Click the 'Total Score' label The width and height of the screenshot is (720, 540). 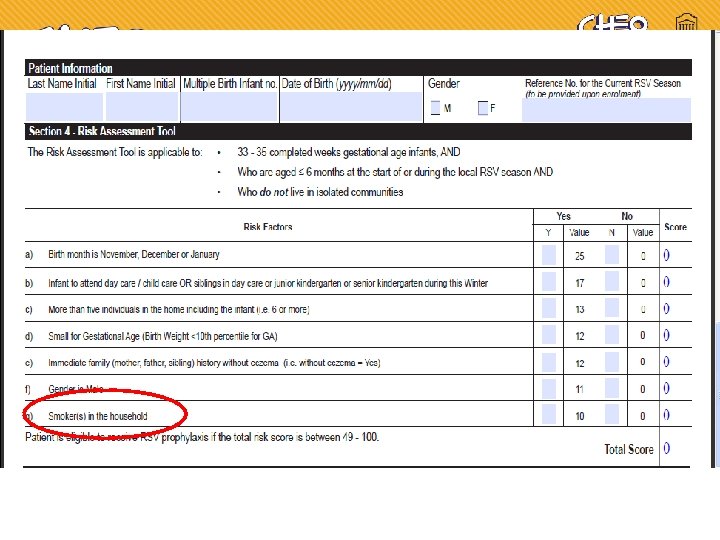[629, 449]
